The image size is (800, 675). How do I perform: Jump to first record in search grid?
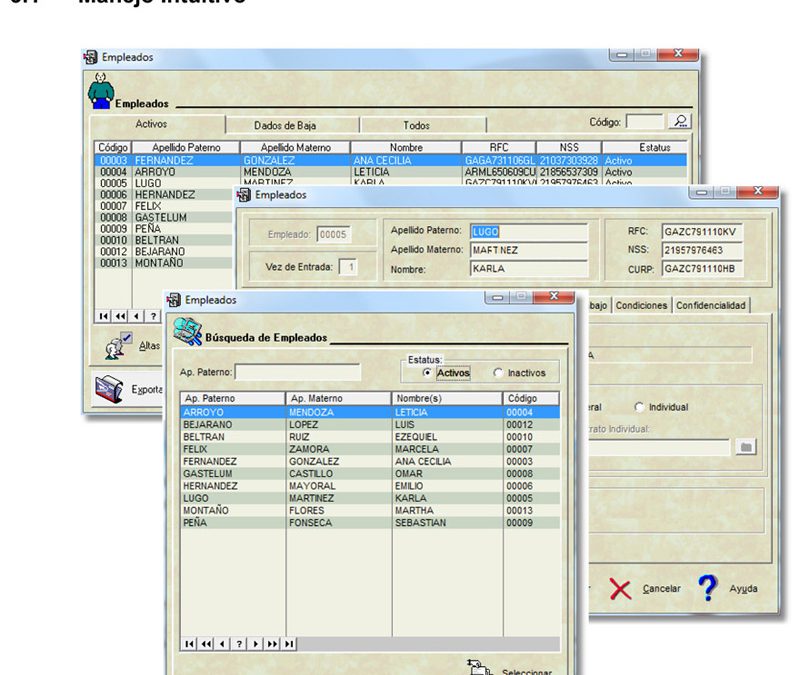click(x=188, y=643)
